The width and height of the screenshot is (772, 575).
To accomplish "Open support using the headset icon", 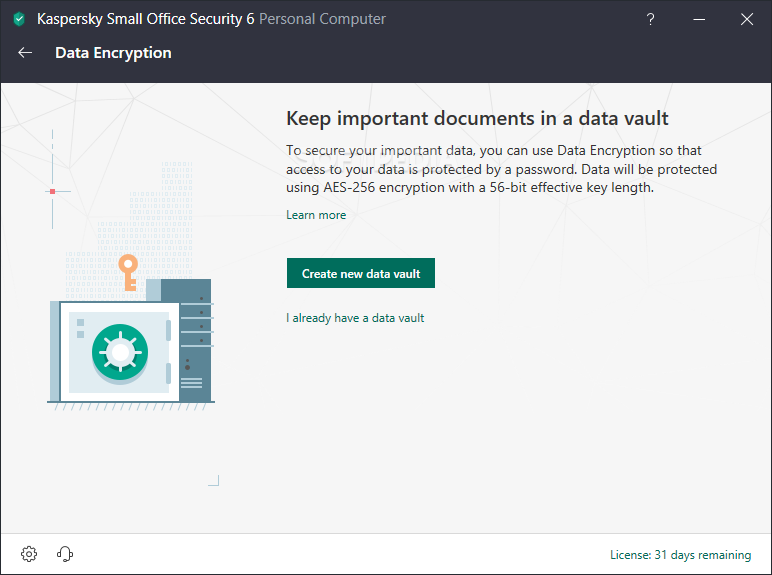I will (65, 554).
